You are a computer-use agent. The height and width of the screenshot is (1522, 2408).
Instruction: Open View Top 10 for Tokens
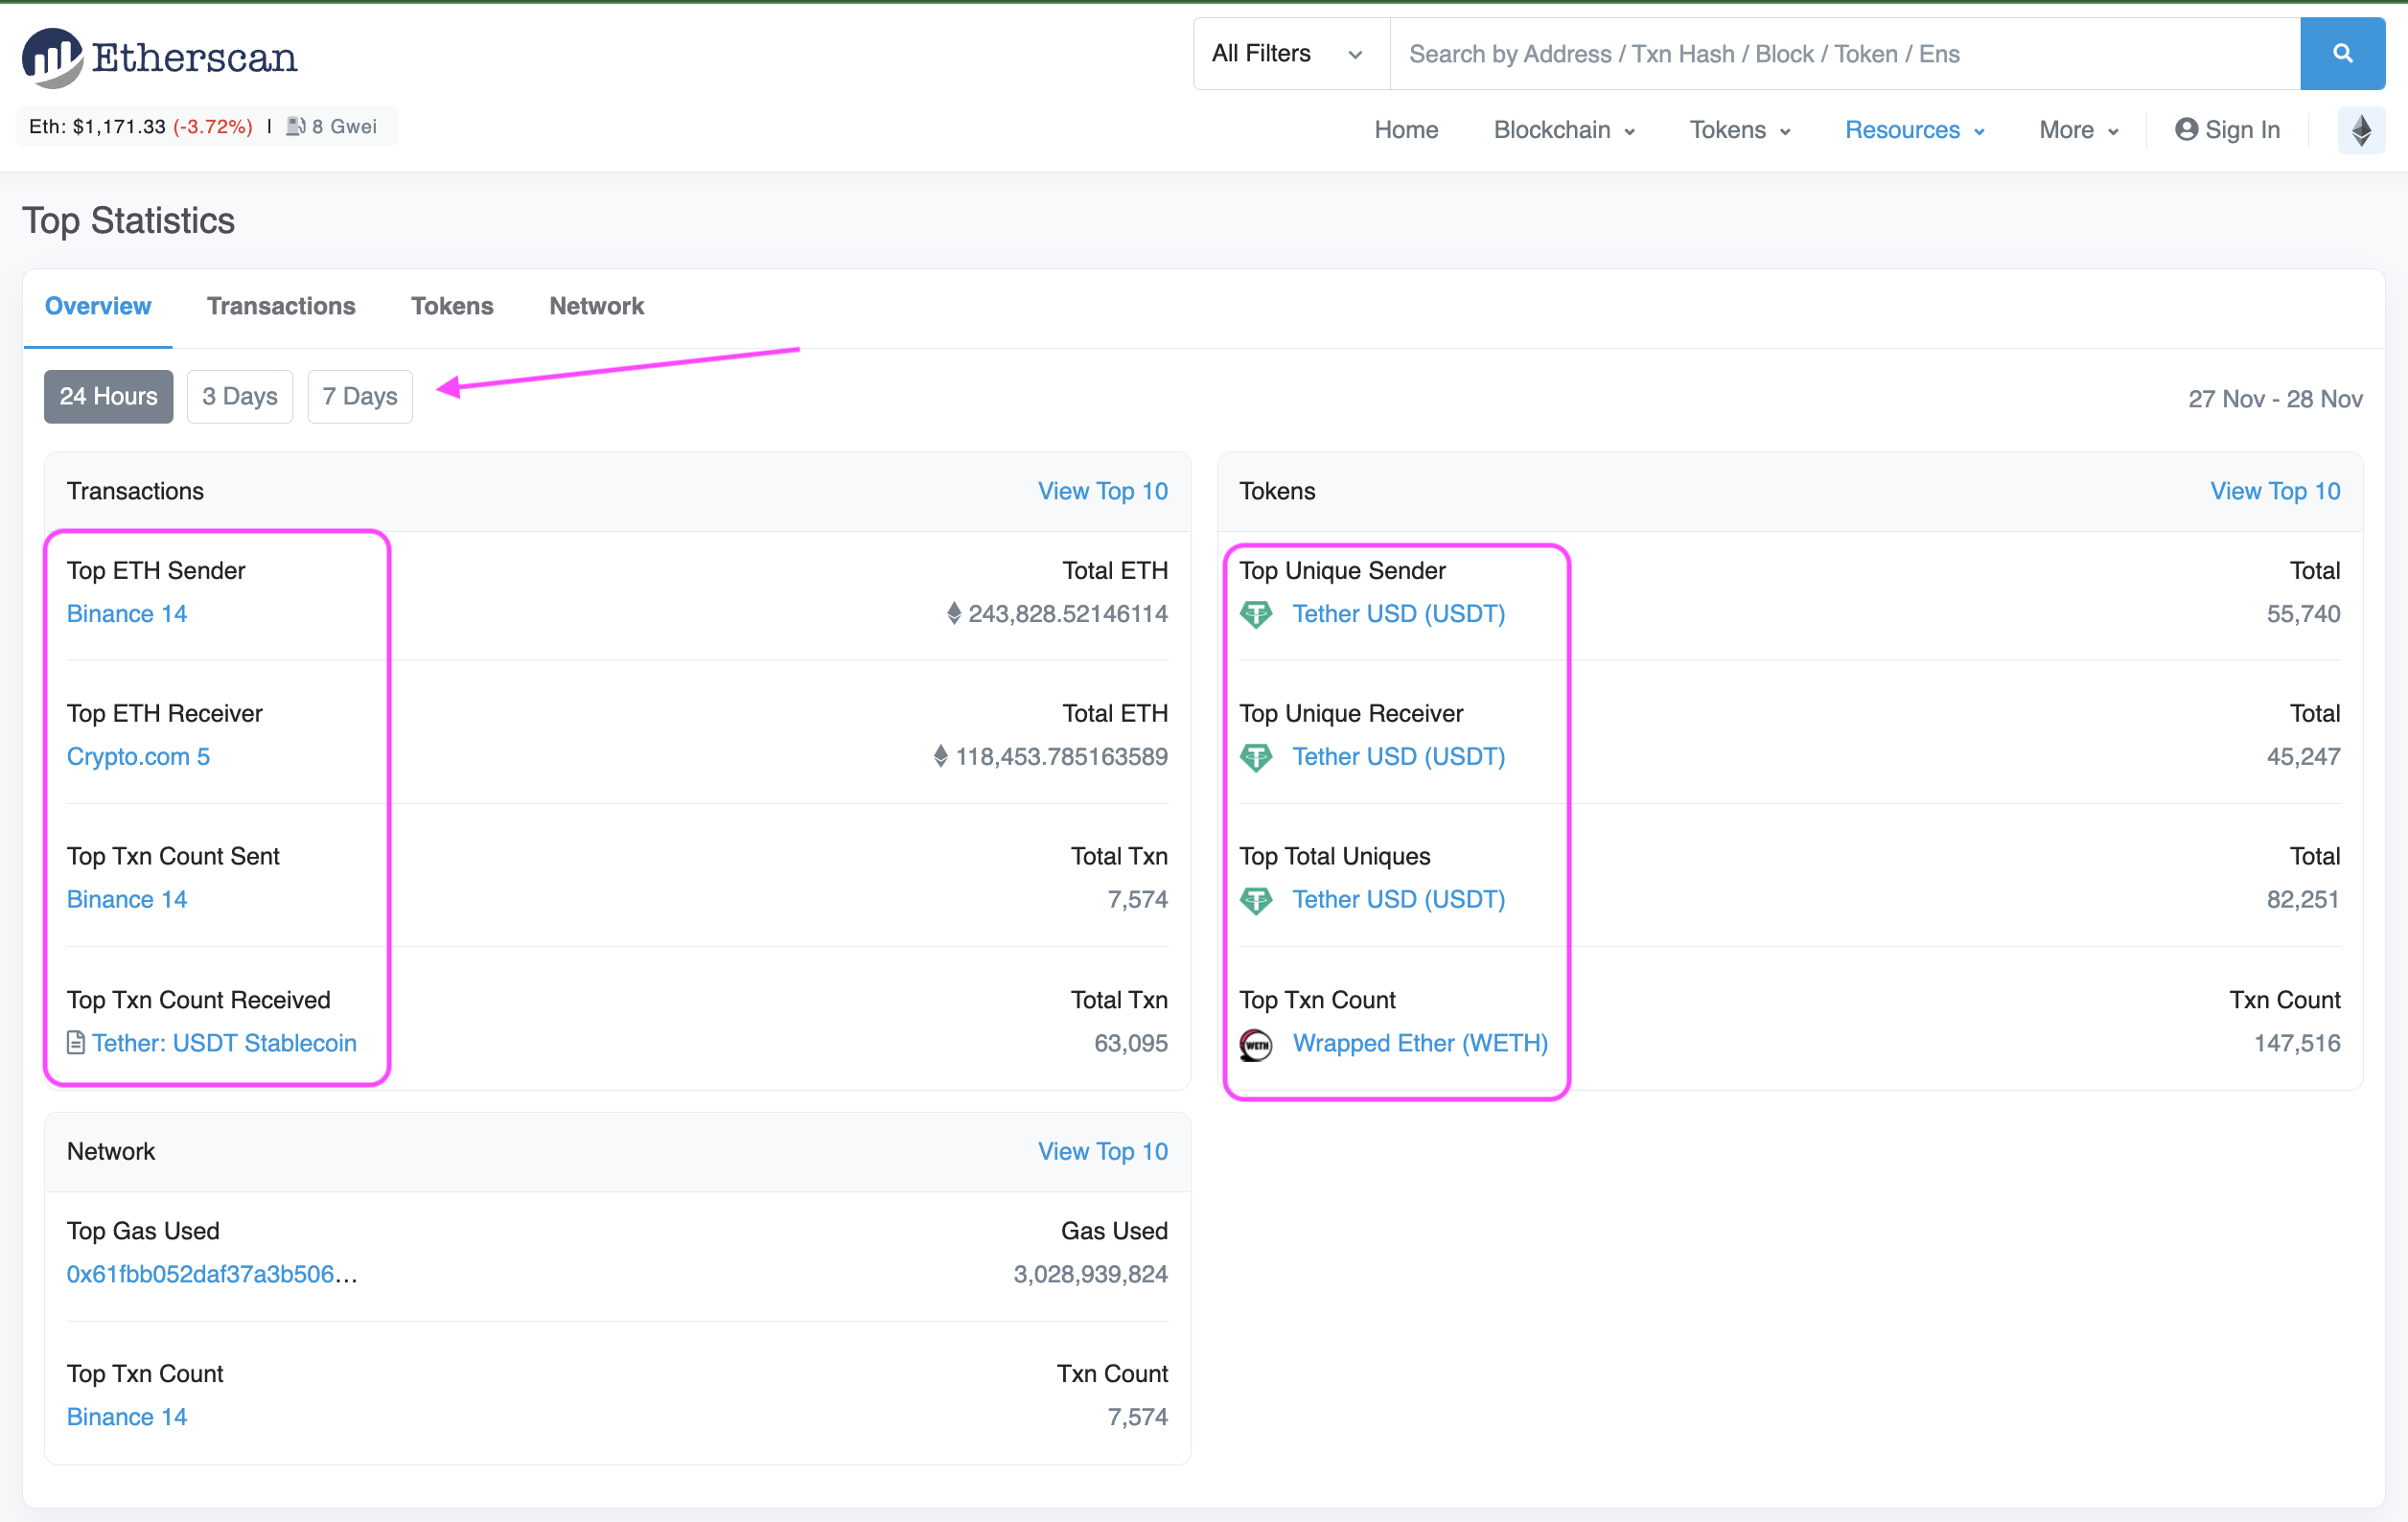[2275, 491]
